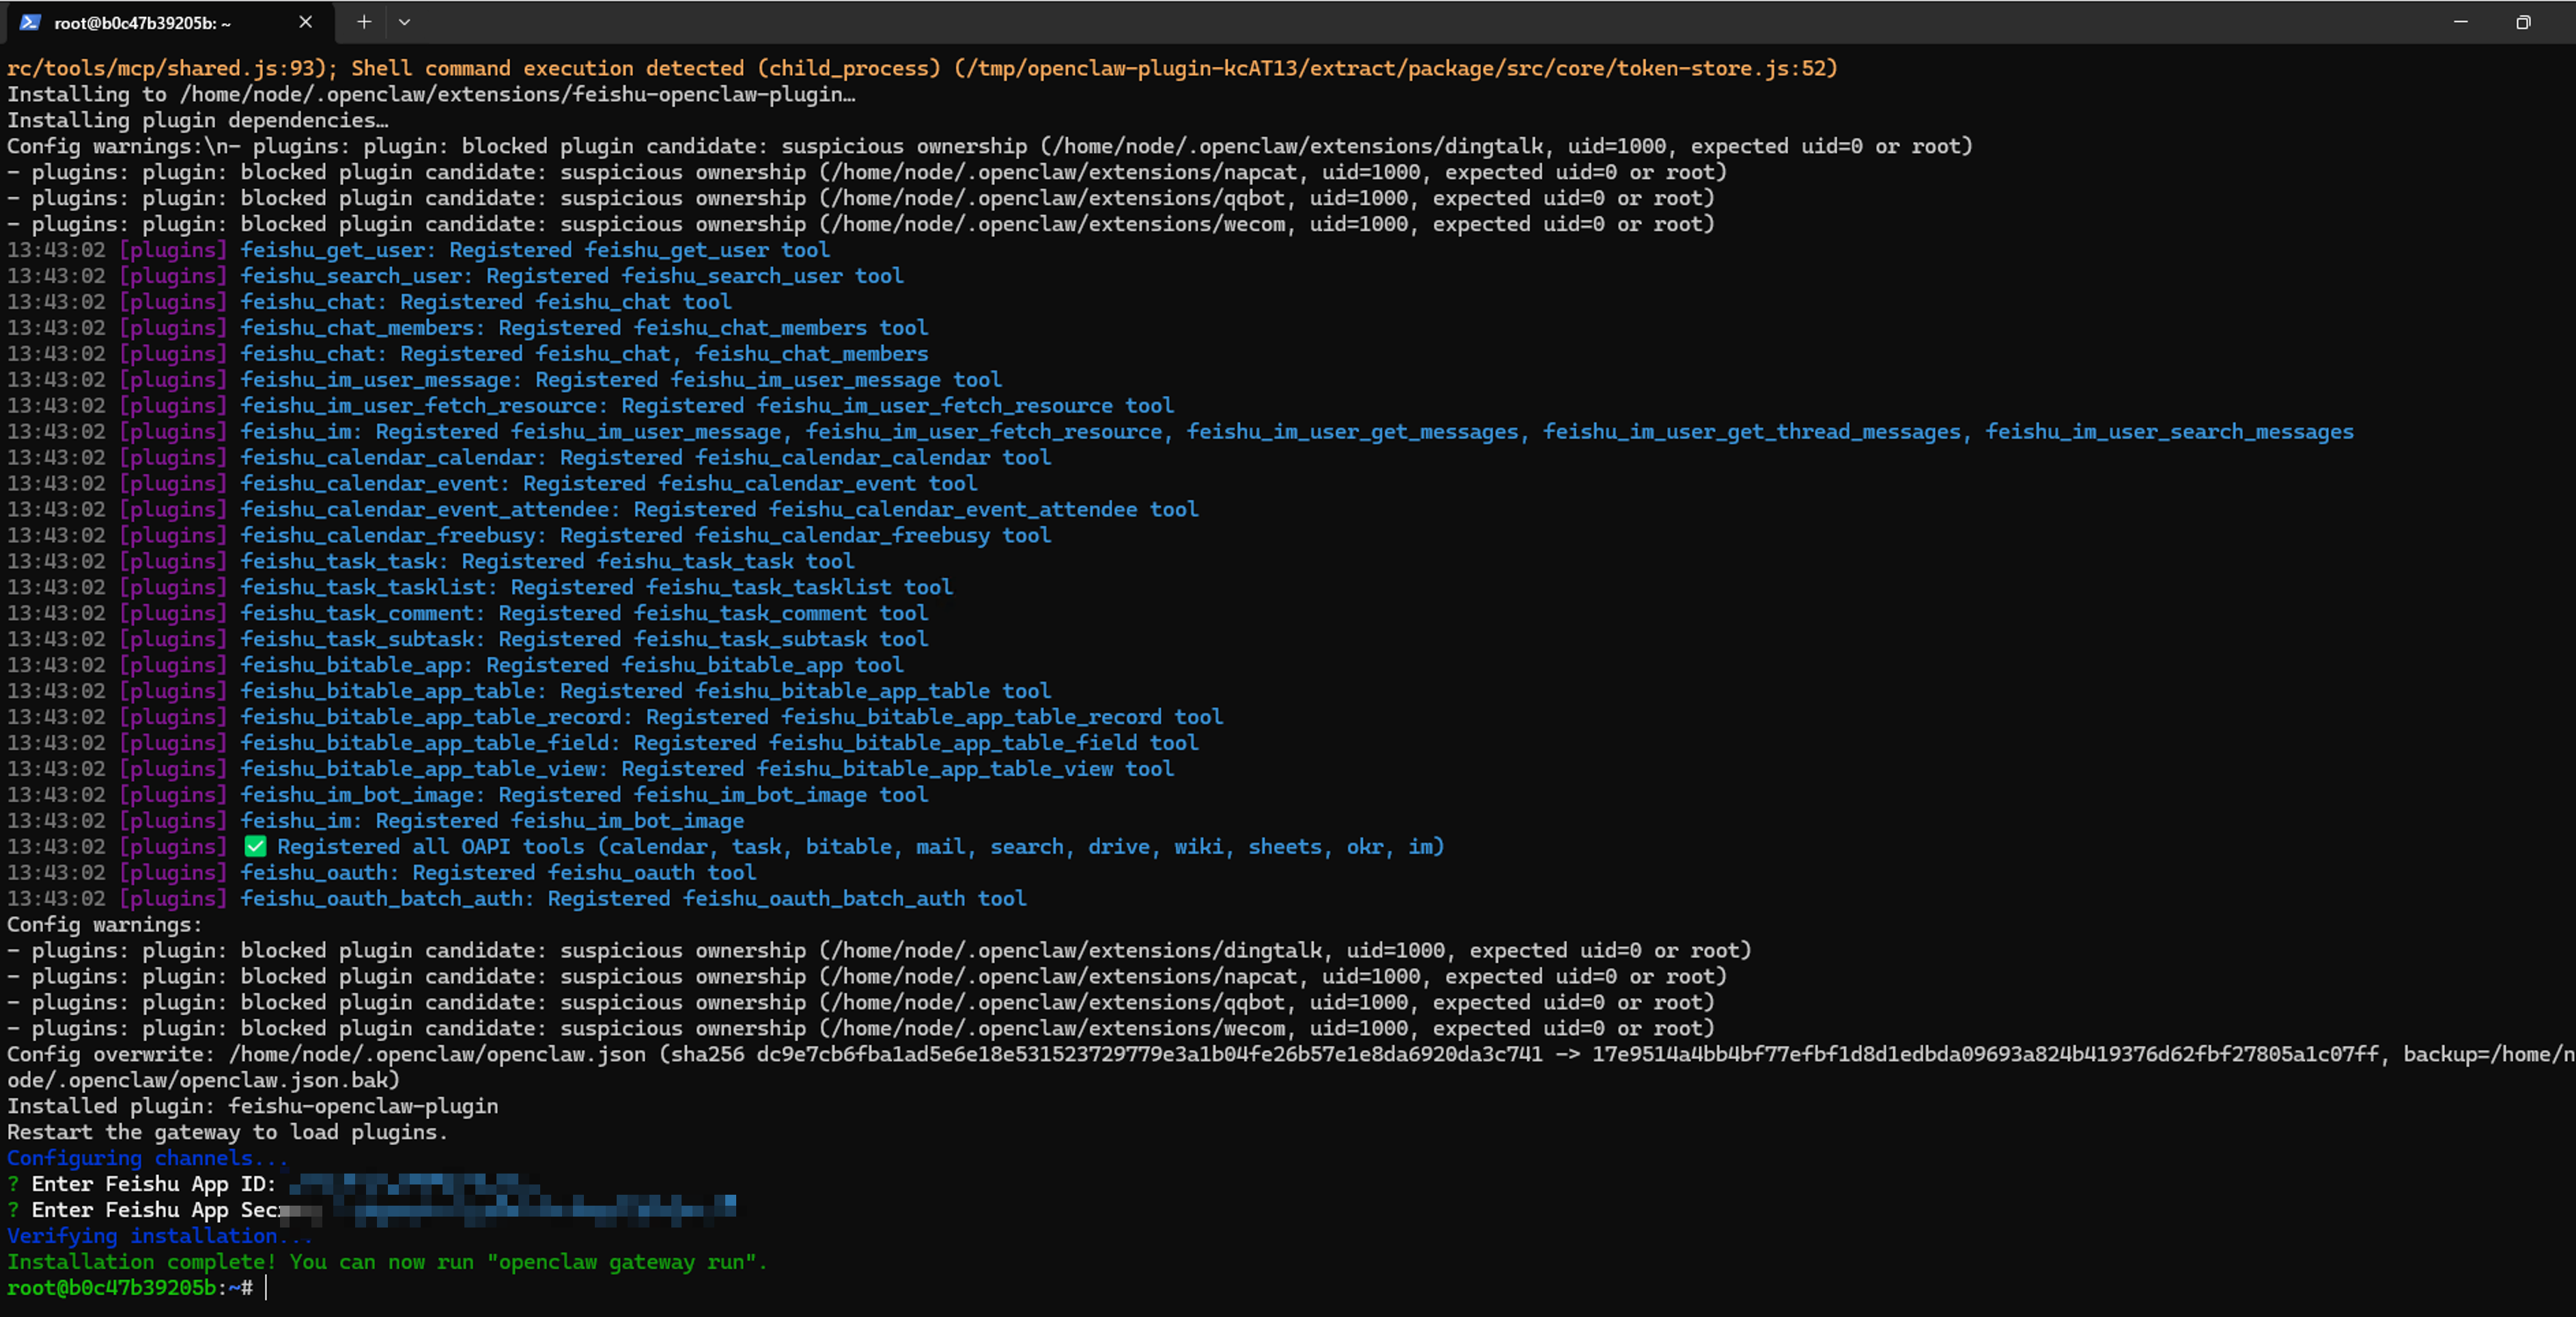The width and height of the screenshot is (2576, 1317).
Task: Click "Installed plugin: feishu-openclaw-plugin" line
Action: tap(252, 1106)
